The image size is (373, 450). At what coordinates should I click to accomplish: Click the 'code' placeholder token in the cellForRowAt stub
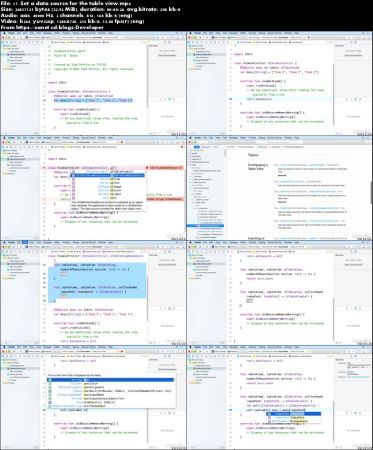[x=249, y=300]
